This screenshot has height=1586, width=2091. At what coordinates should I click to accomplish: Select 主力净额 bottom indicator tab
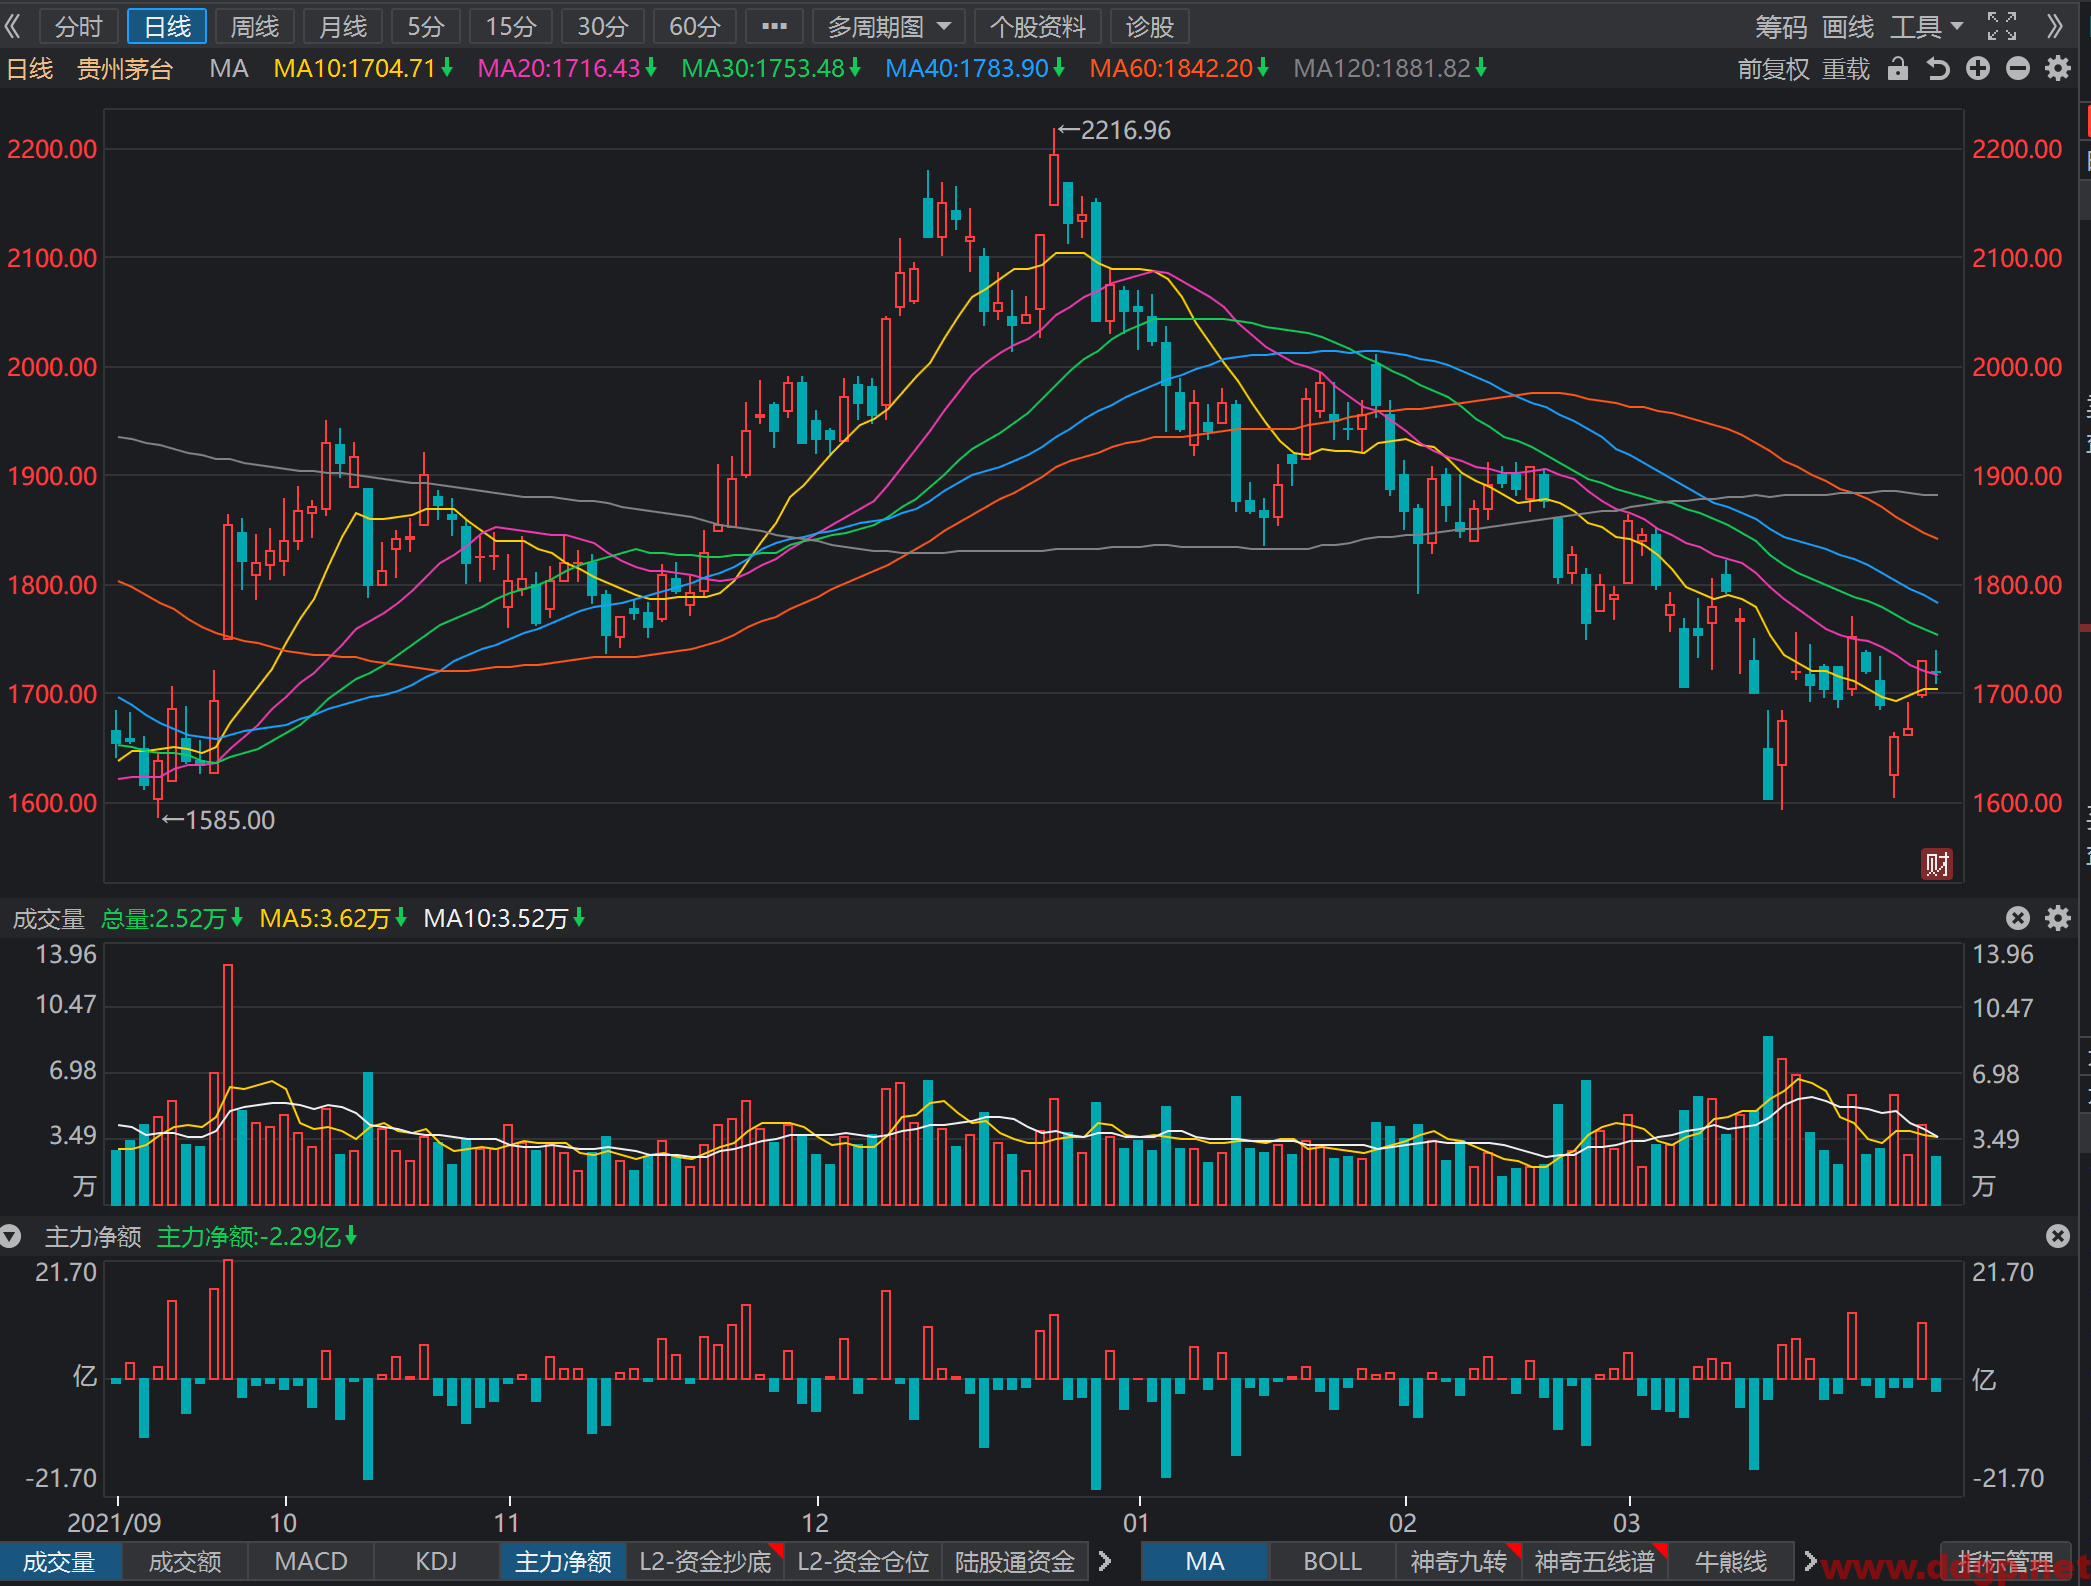tap(563, 1562)
